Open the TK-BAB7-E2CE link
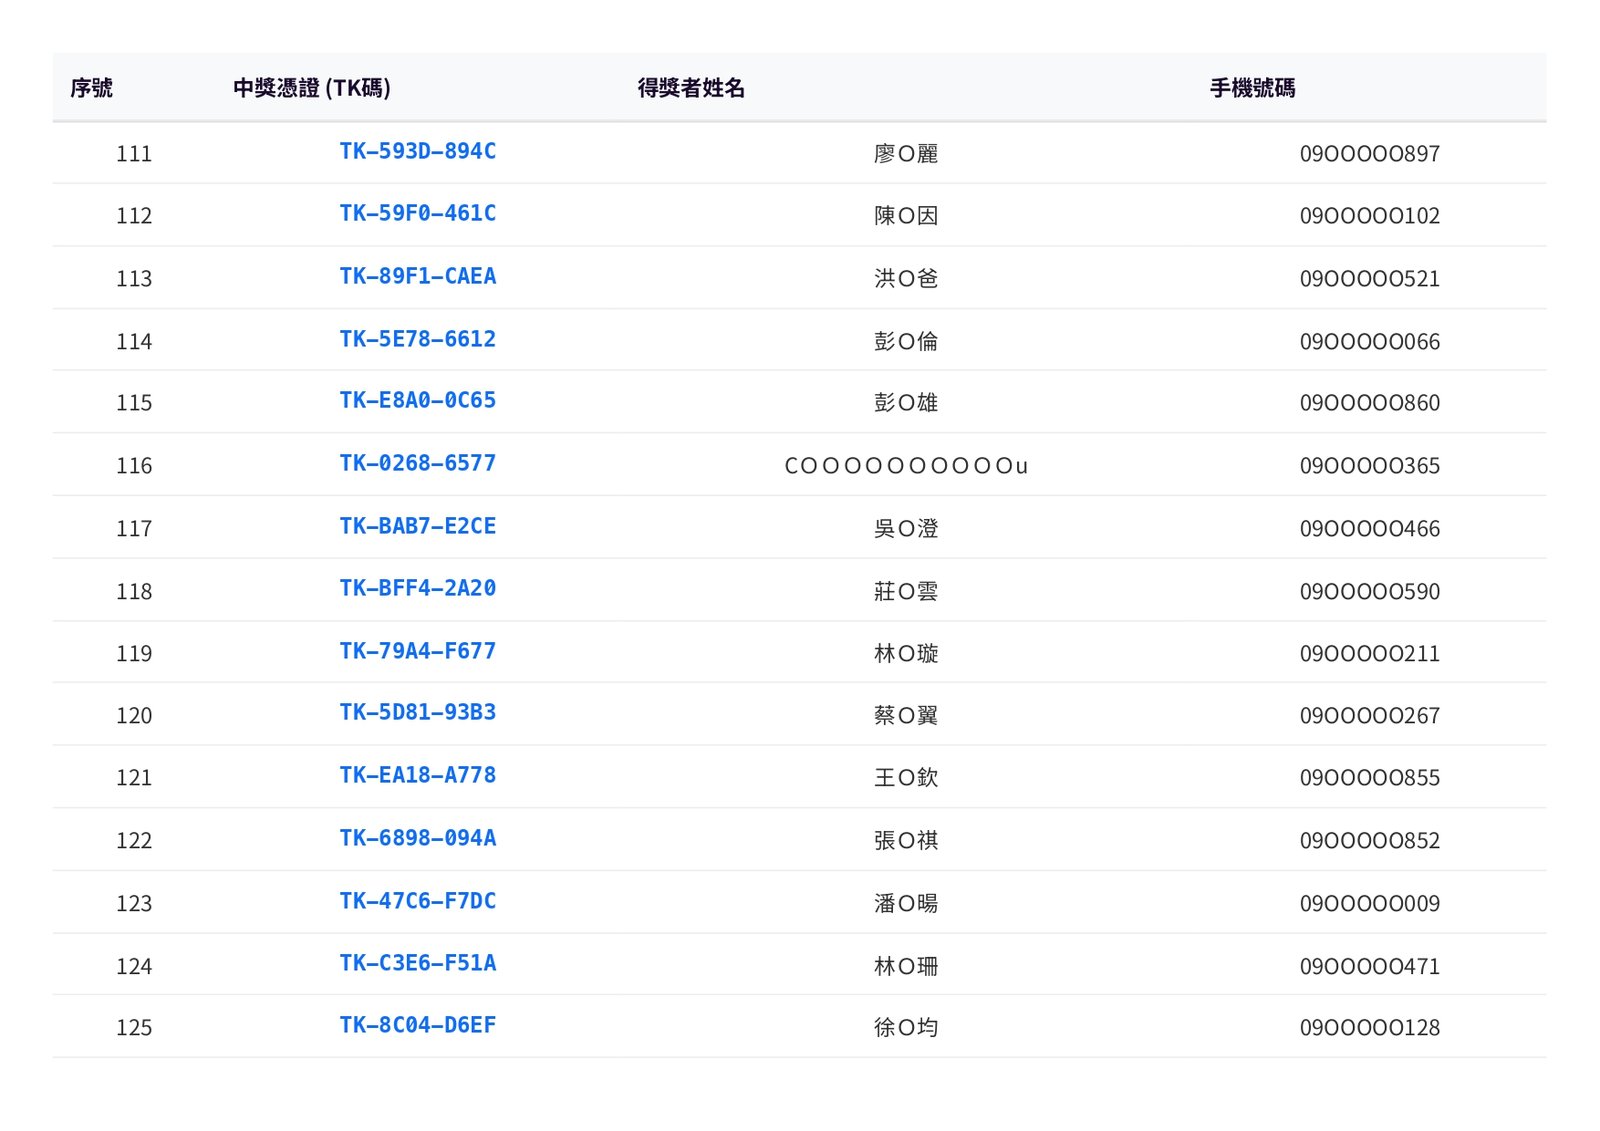The width and height of the screenshot is (1600, 1131). (417, 526)
